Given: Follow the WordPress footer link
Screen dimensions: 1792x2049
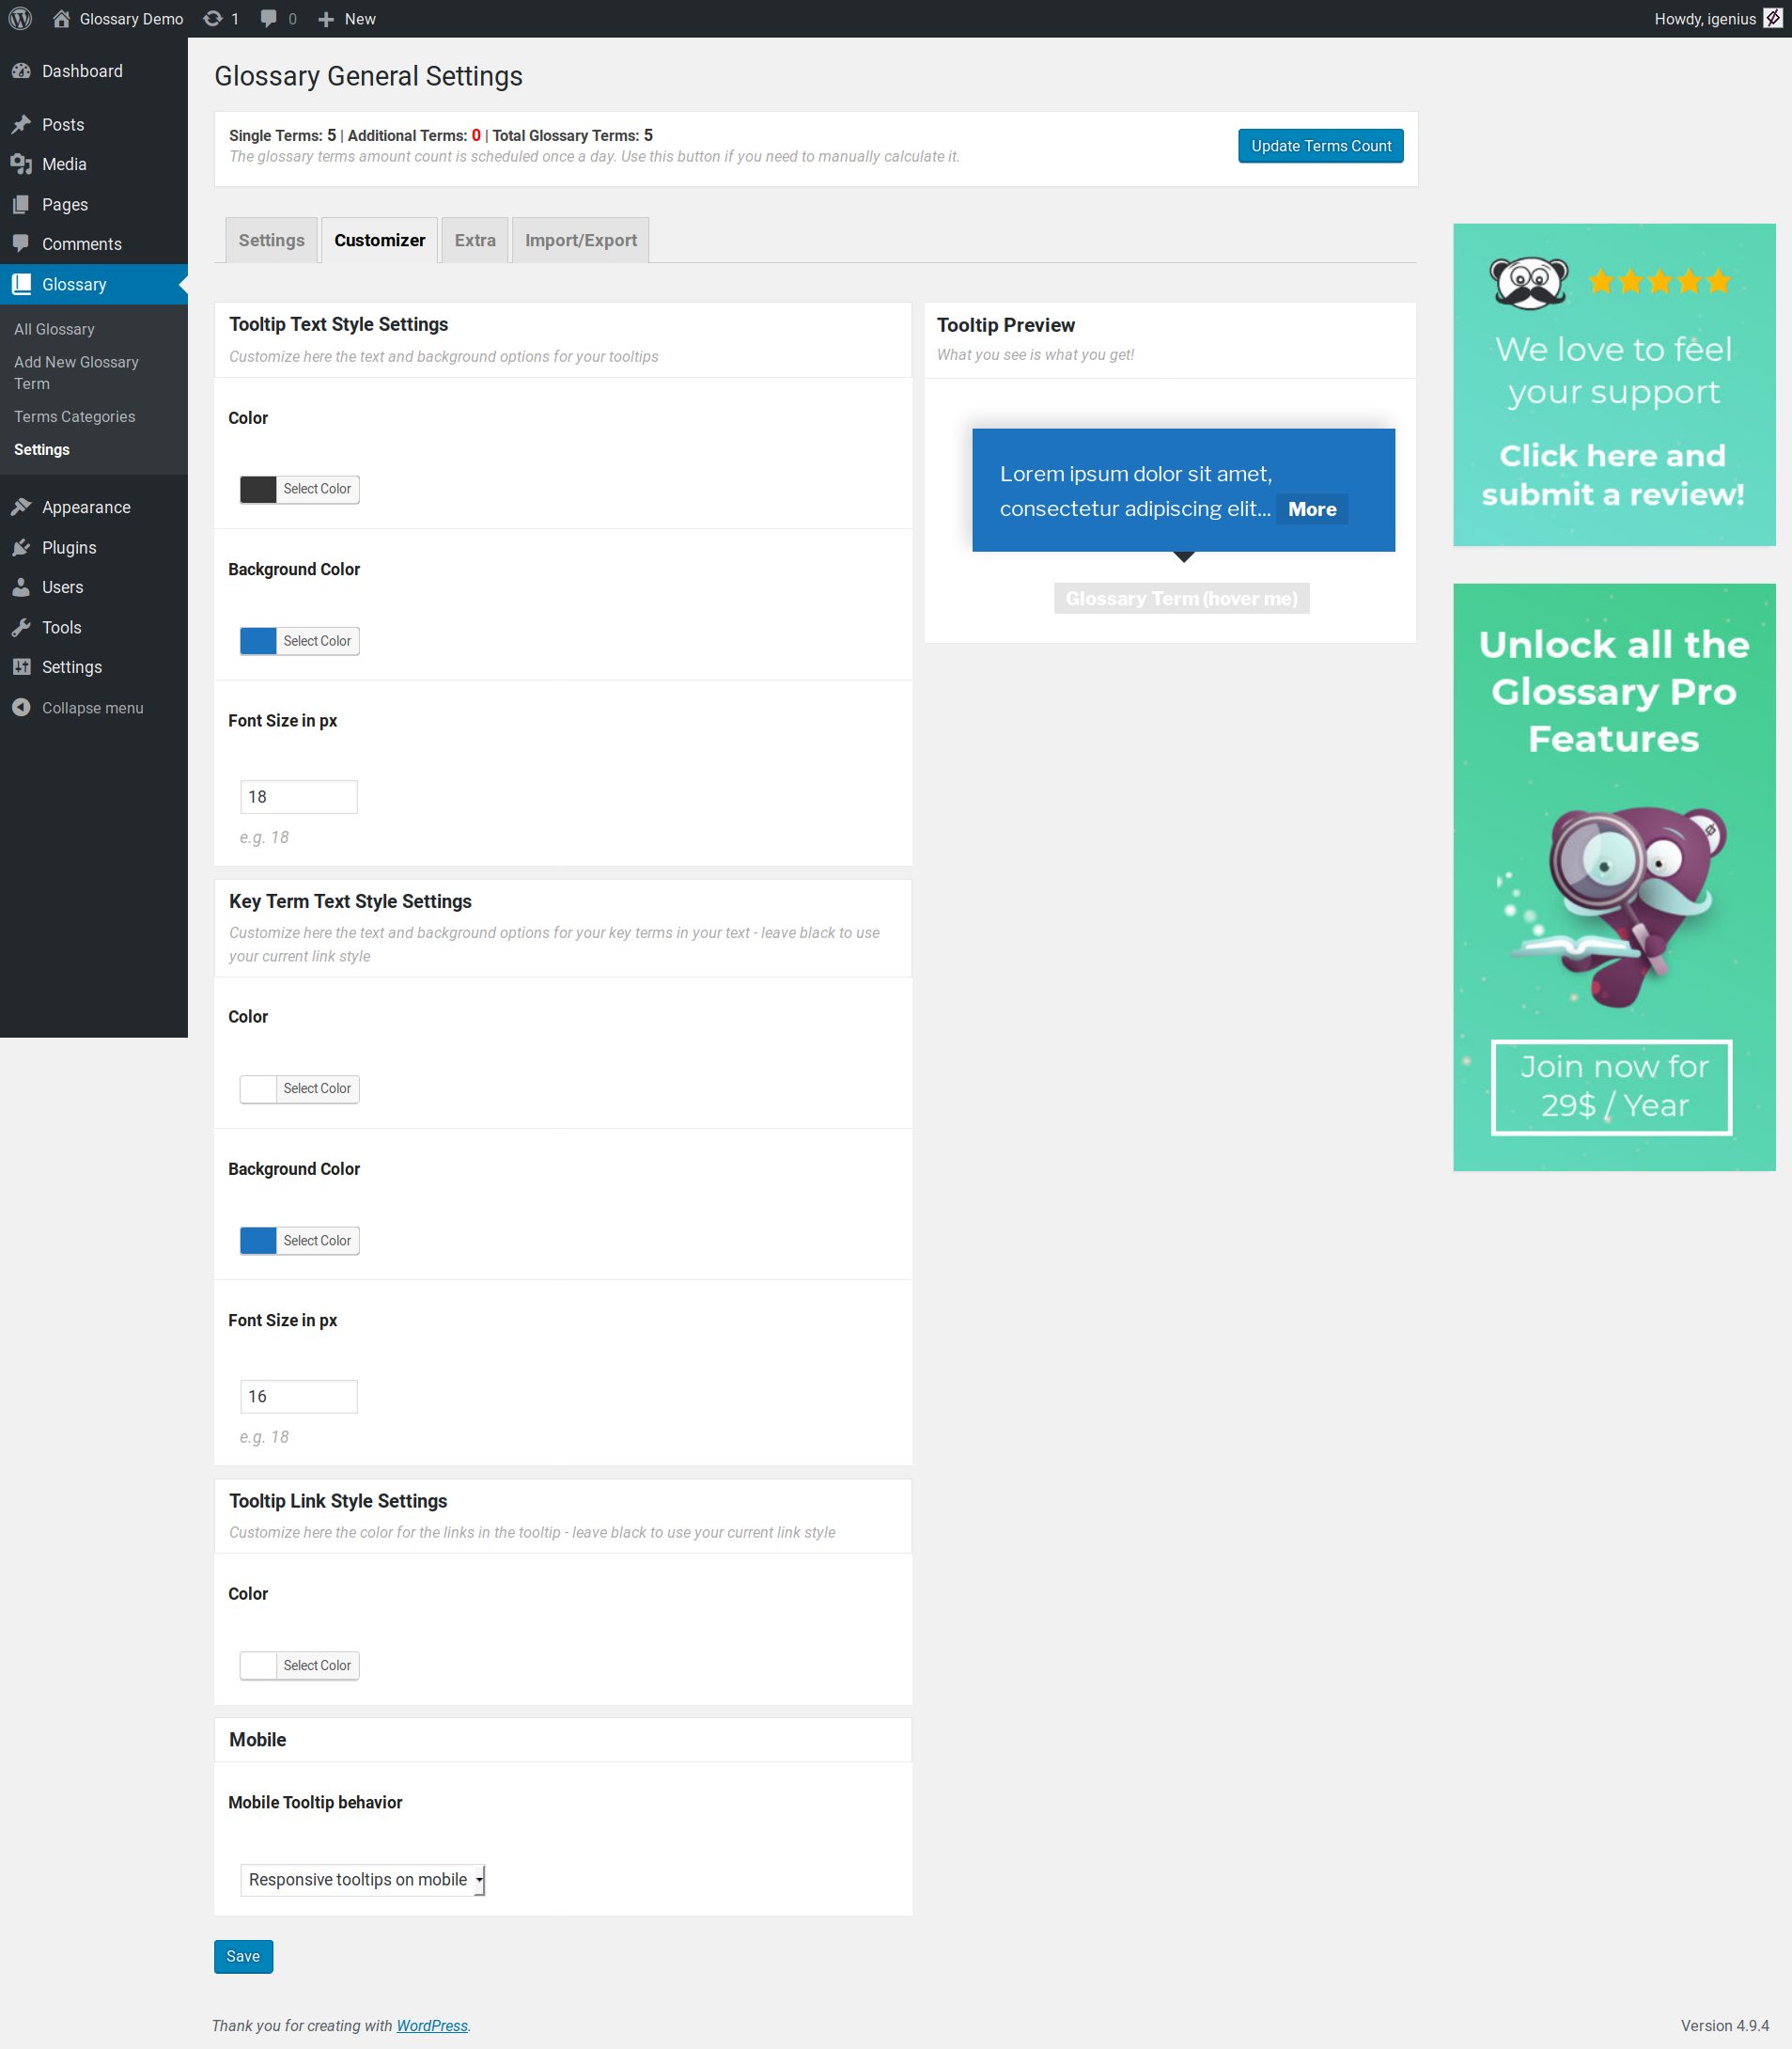Looking at the screenshot, I should click(432, 2025).
